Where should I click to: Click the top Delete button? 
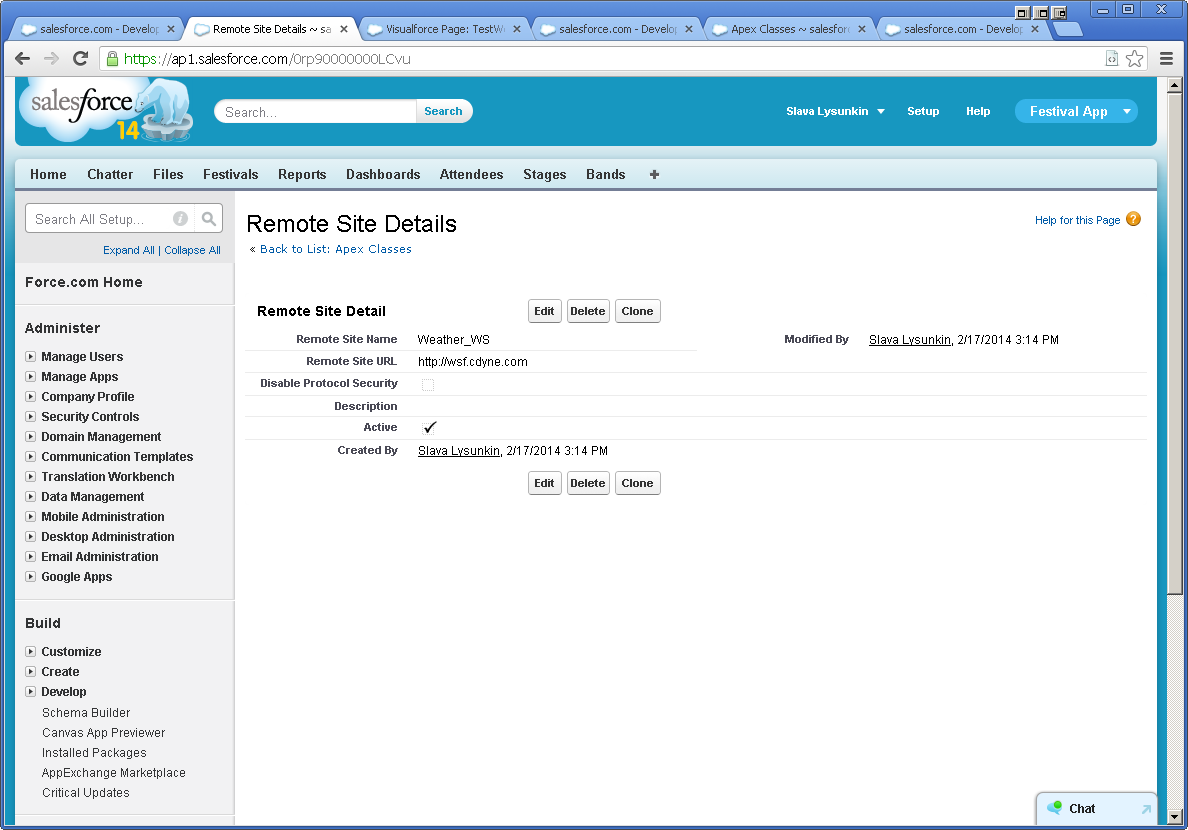[x=588, y=311]
